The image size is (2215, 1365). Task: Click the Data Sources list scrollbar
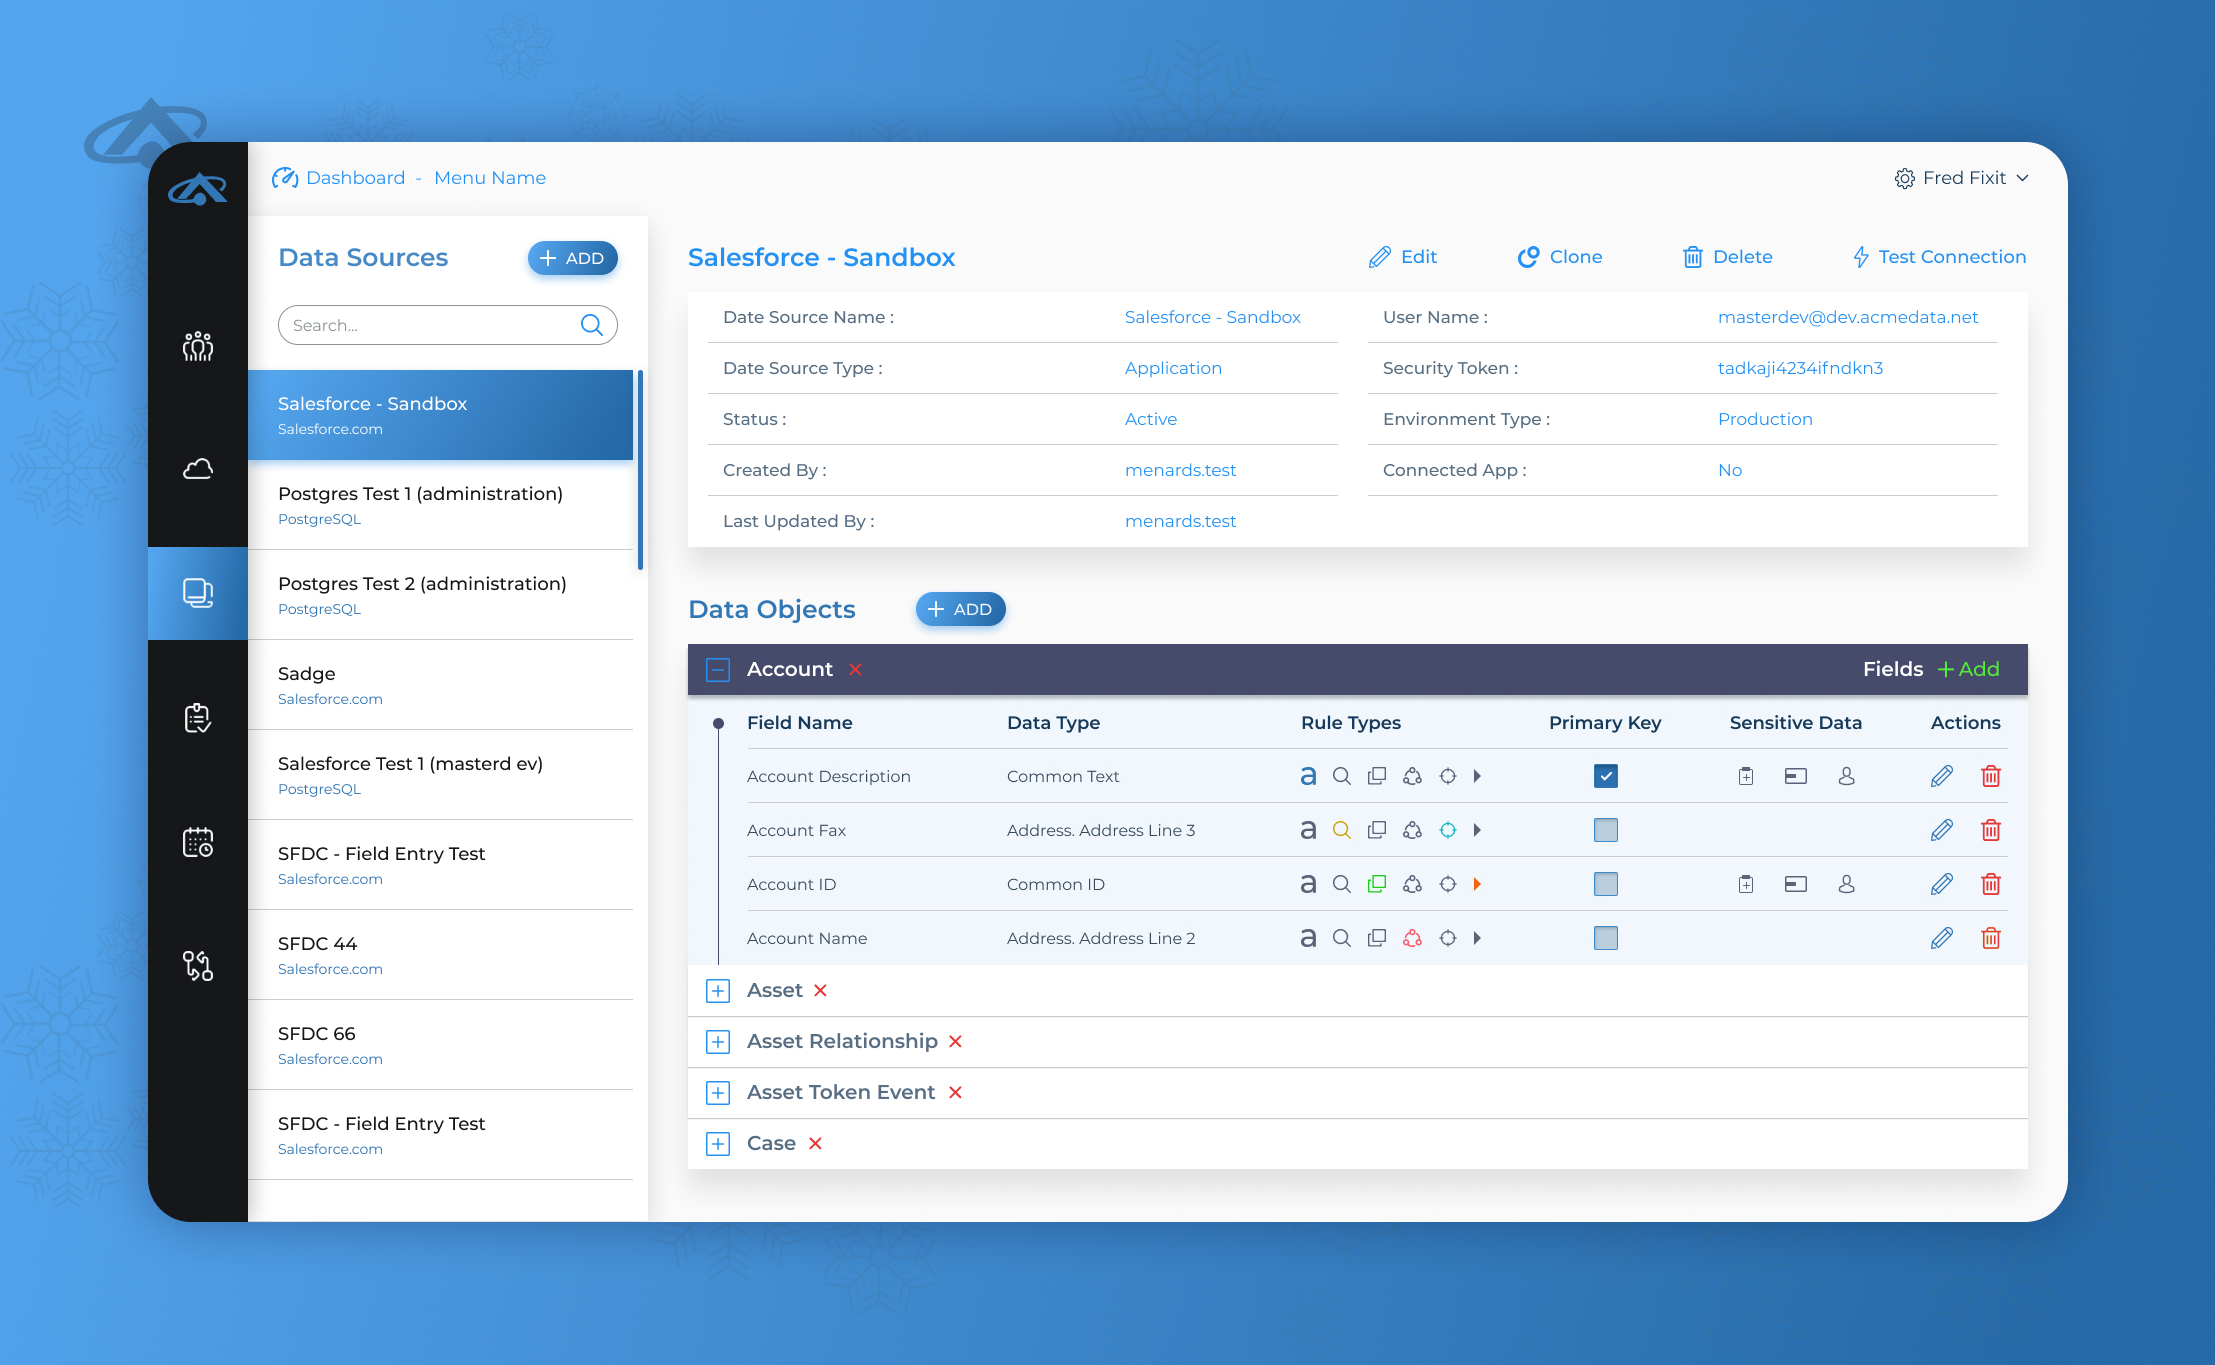click(640, 470)
